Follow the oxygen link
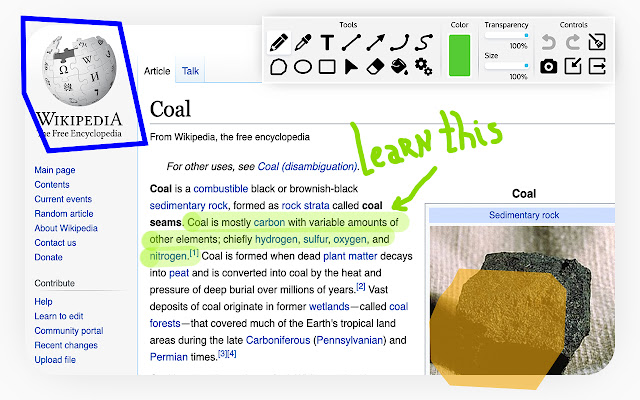Screen dimensions: 640x400 (x=350, y=239)
